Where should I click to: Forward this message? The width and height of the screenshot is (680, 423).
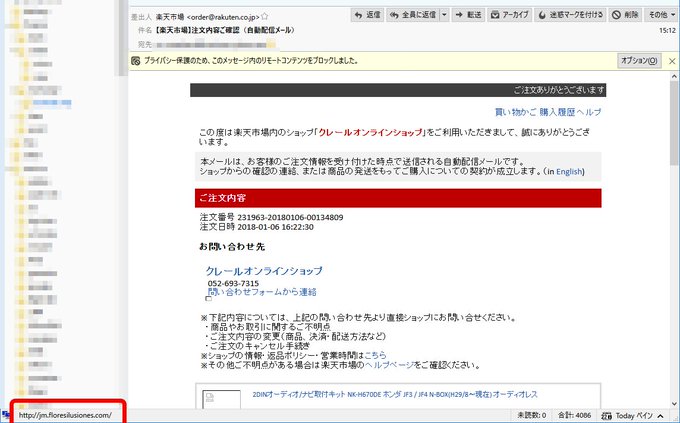468,15
